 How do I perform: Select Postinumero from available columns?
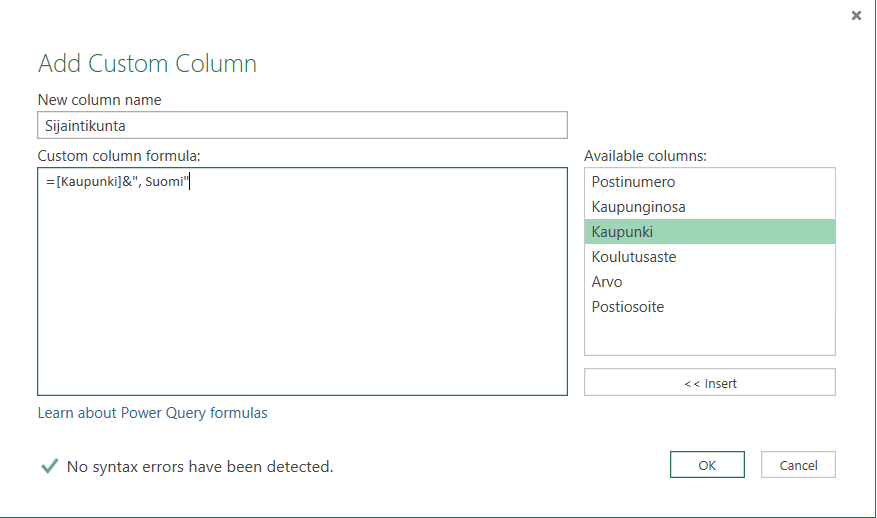point(633,182)
